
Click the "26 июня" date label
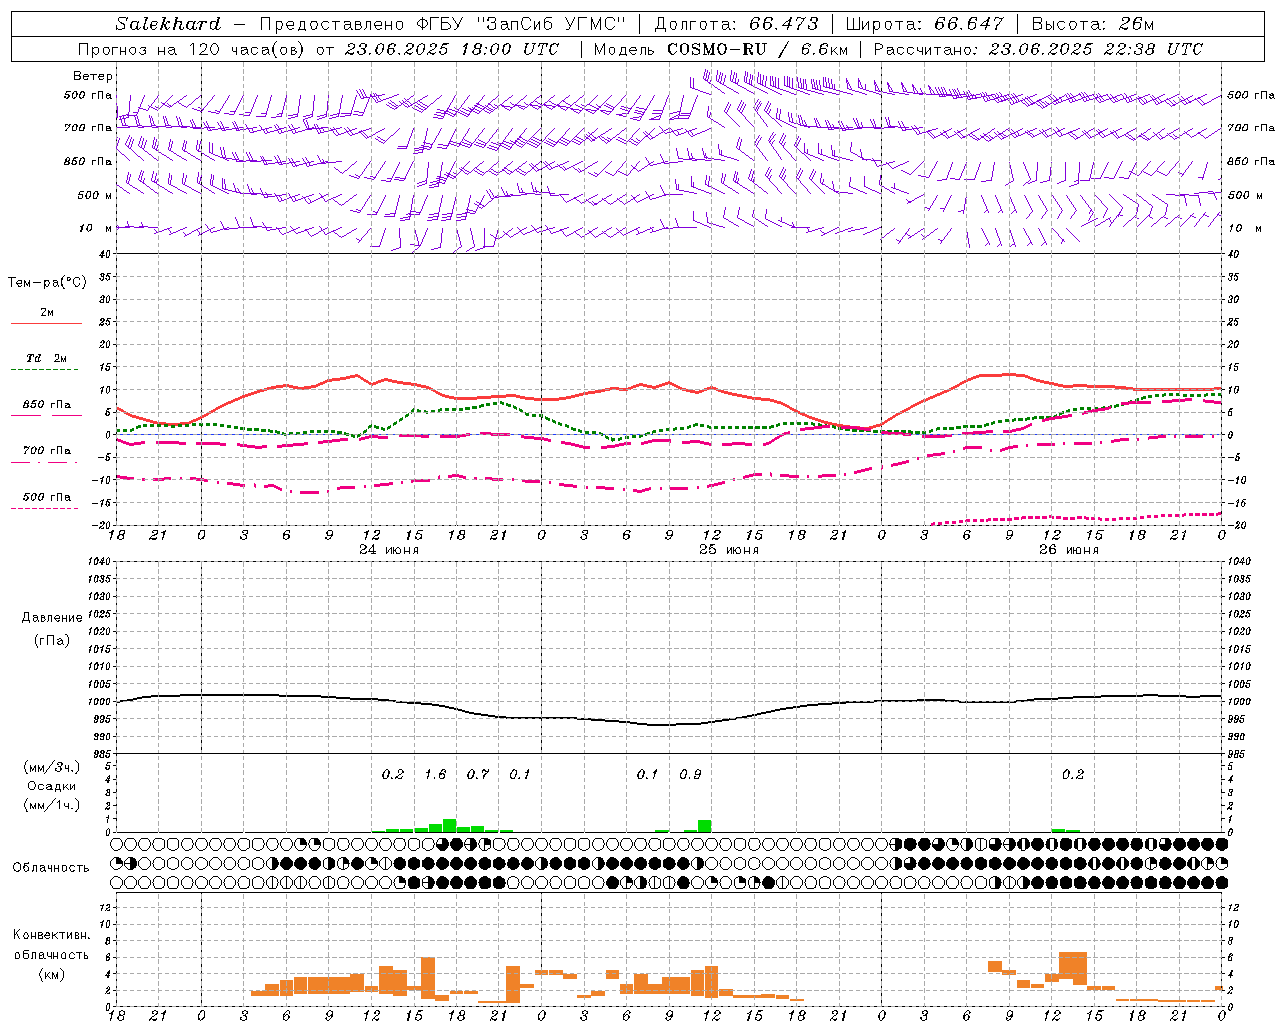click(1069, 550)
